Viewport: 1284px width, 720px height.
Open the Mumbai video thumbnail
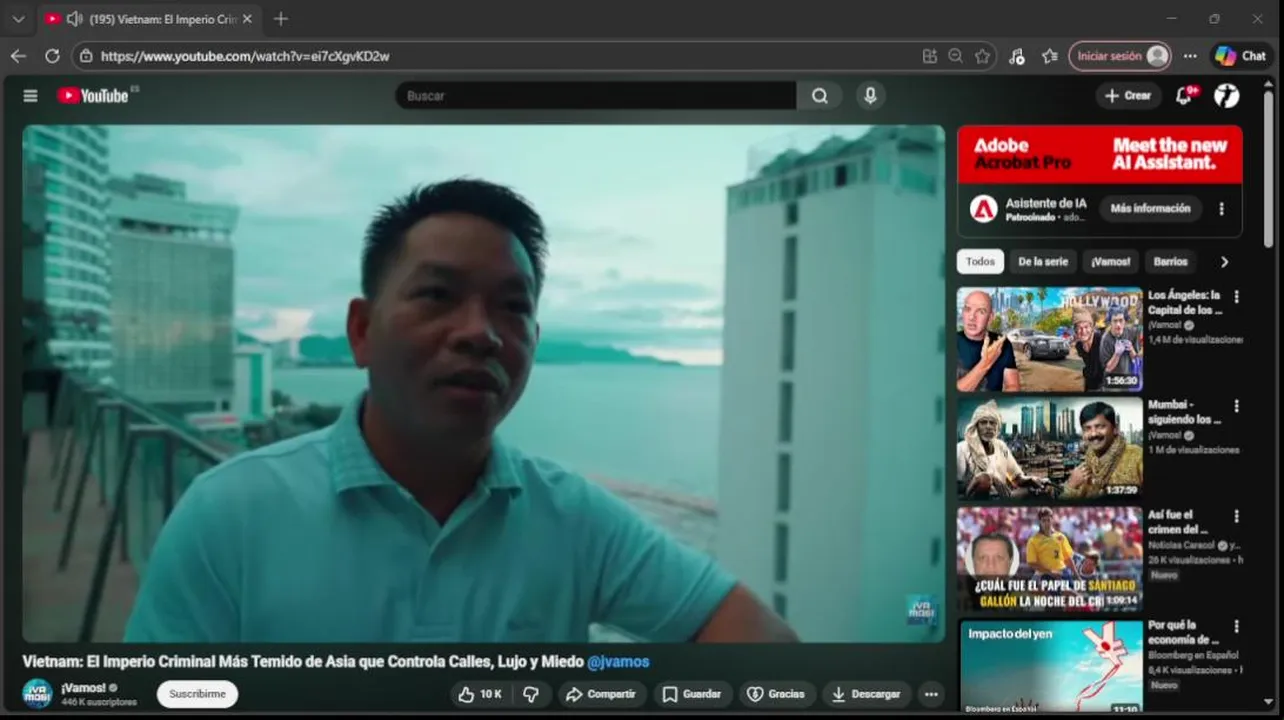[x=1049, y=449]
